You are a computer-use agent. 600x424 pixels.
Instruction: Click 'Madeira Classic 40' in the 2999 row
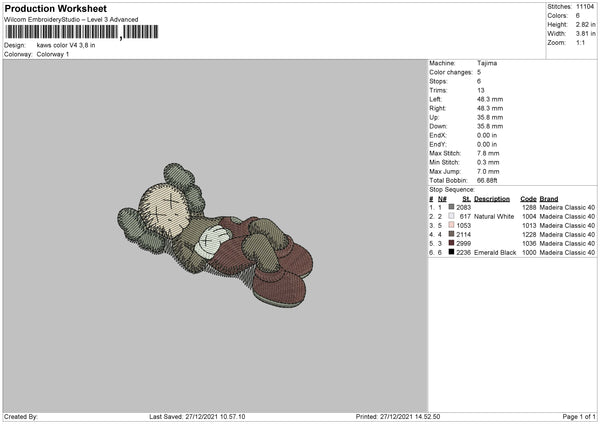pyautogui.click(x=567, y=243)
